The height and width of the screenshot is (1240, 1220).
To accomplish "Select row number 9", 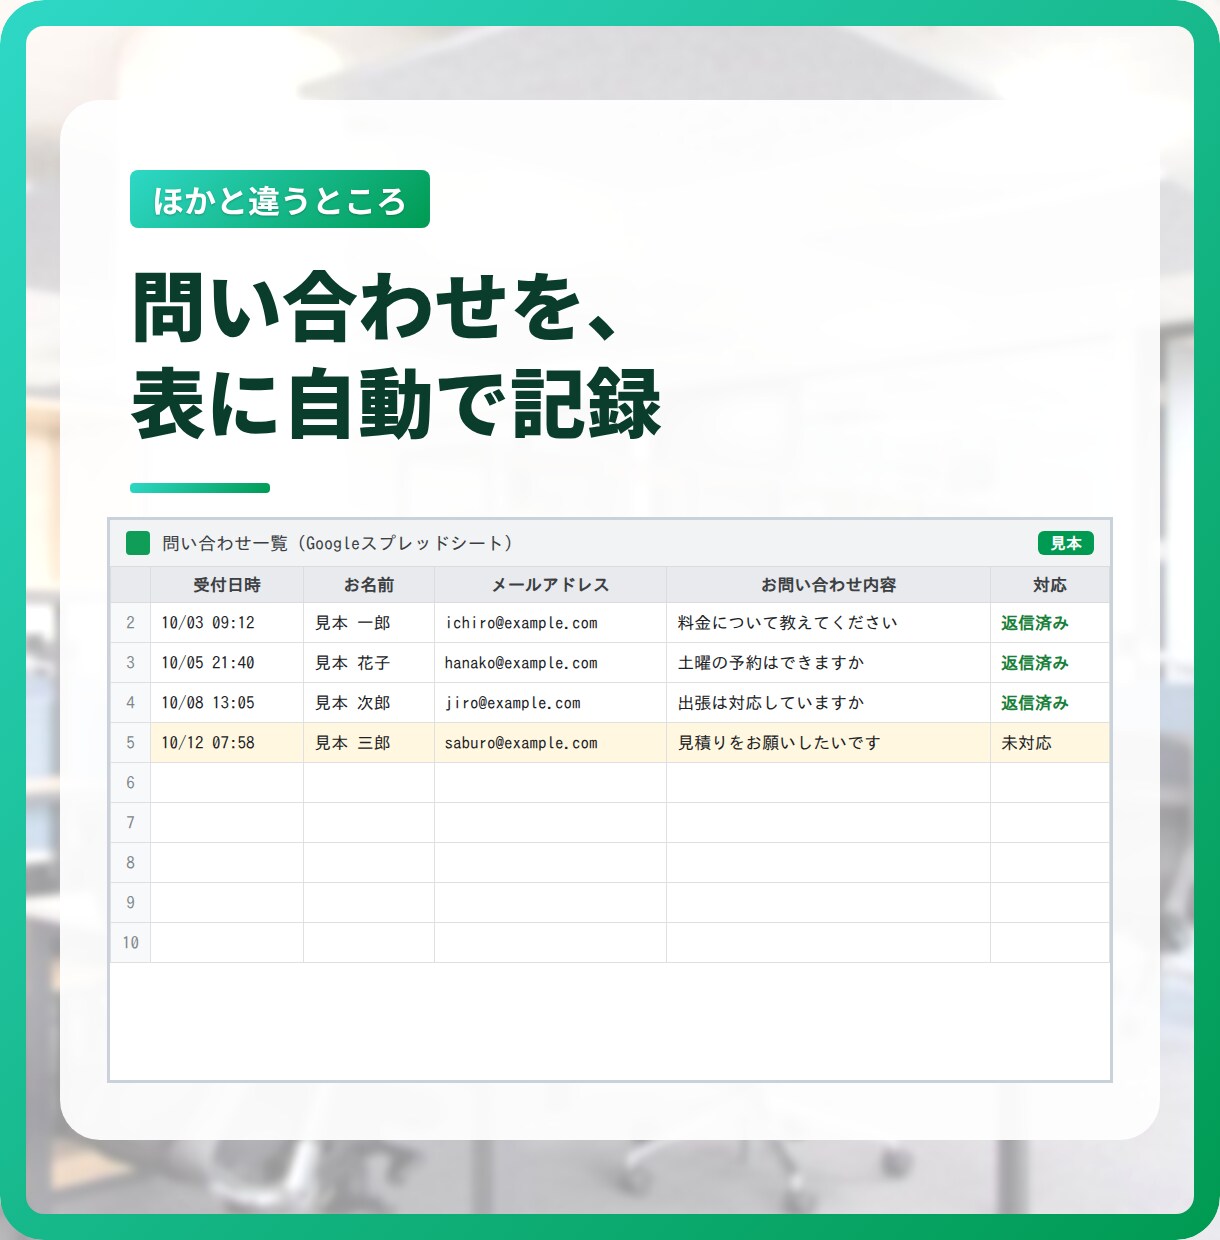I will pos(130,903).
